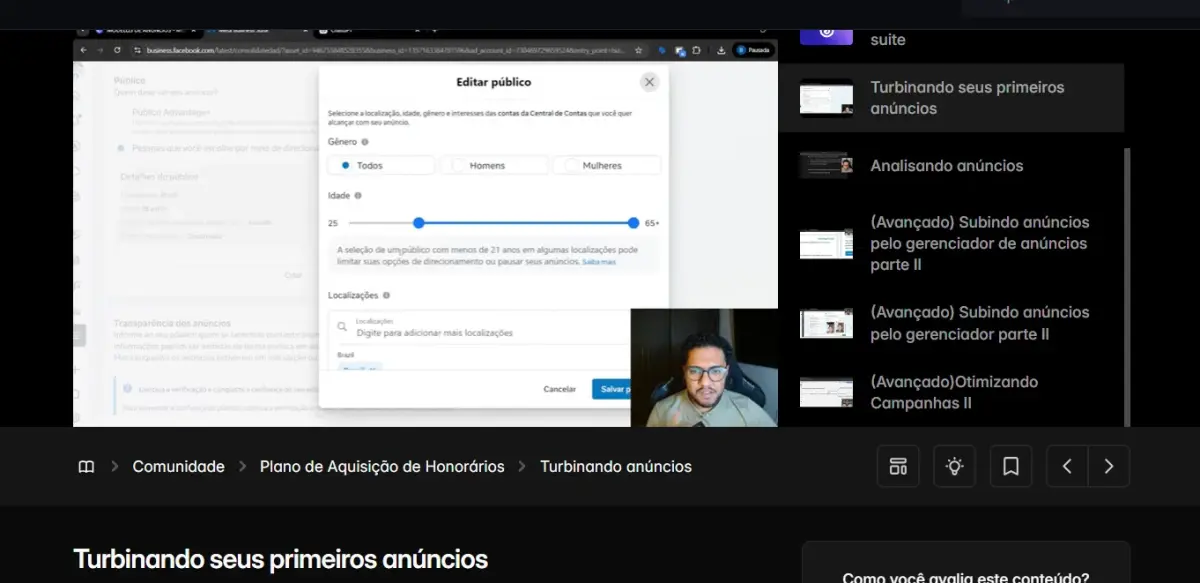Viewport: 1200px width, 583px height.
Task: Open lesson Turbinando seus primeiros anúncios
Action: 951,98
